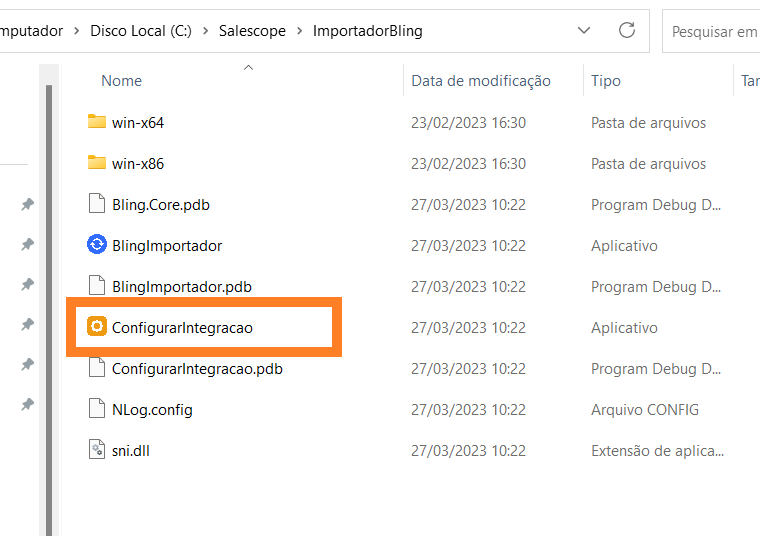Navigate to Disco Local (C:) in breadcrumb
The image size is (760, 536).
coord(141,31)
